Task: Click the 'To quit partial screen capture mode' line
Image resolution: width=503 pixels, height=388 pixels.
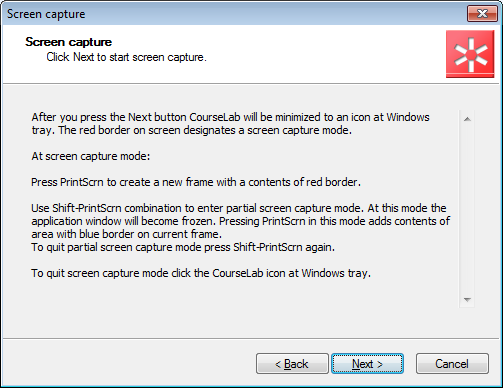Action: coord(183,247)
